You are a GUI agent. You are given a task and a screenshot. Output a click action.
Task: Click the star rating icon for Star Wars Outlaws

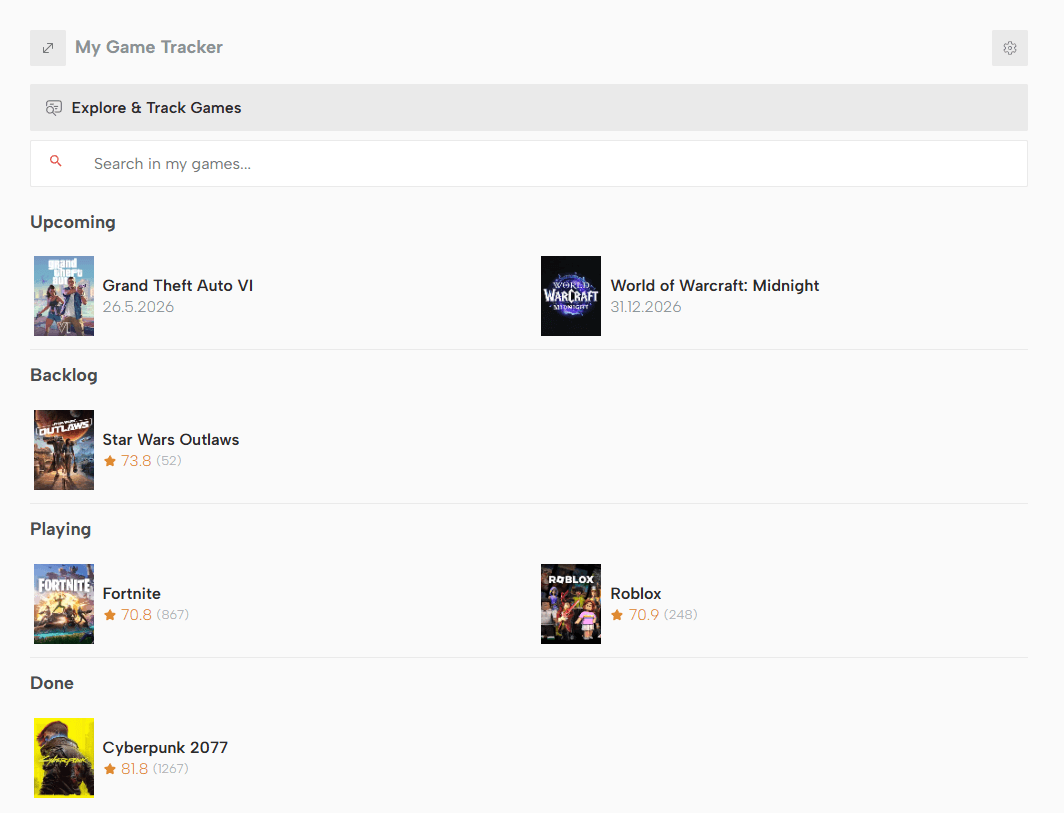coord(110,461)
